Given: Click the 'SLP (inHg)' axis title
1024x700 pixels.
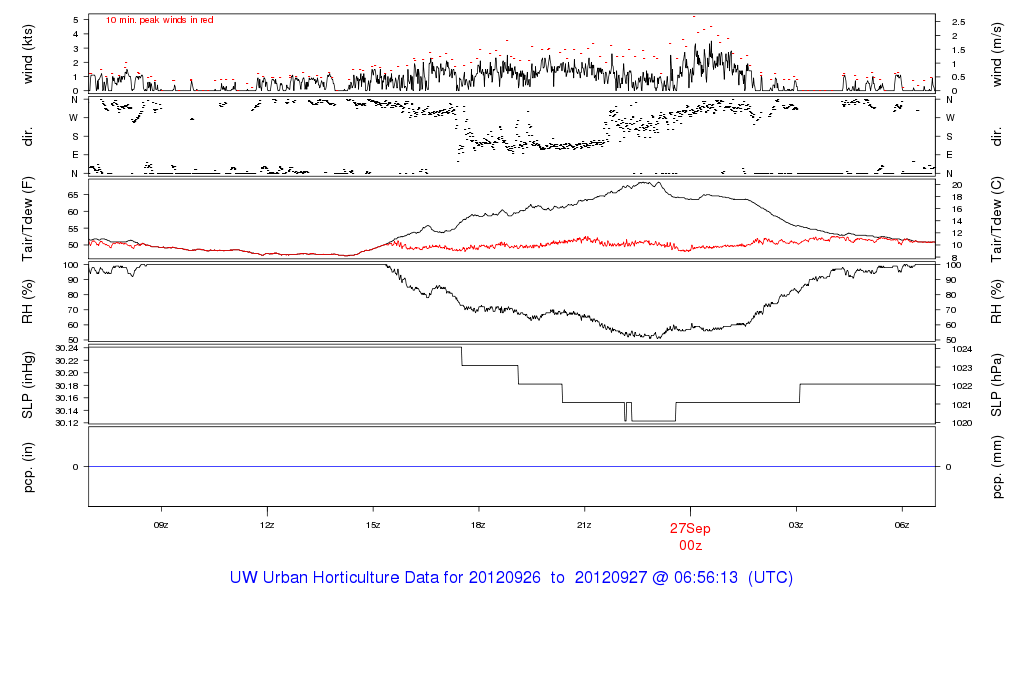Looking at the screenshot, I should click(x=27, y=385).
